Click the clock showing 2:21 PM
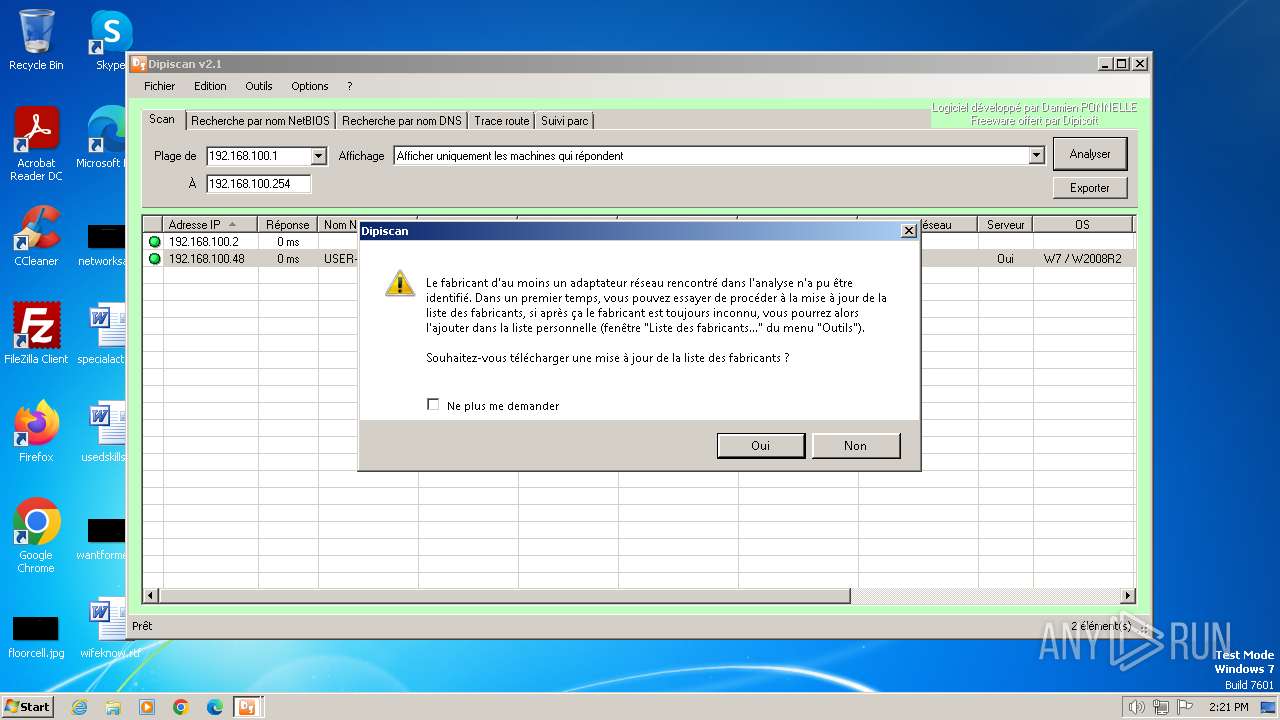 1228,707
